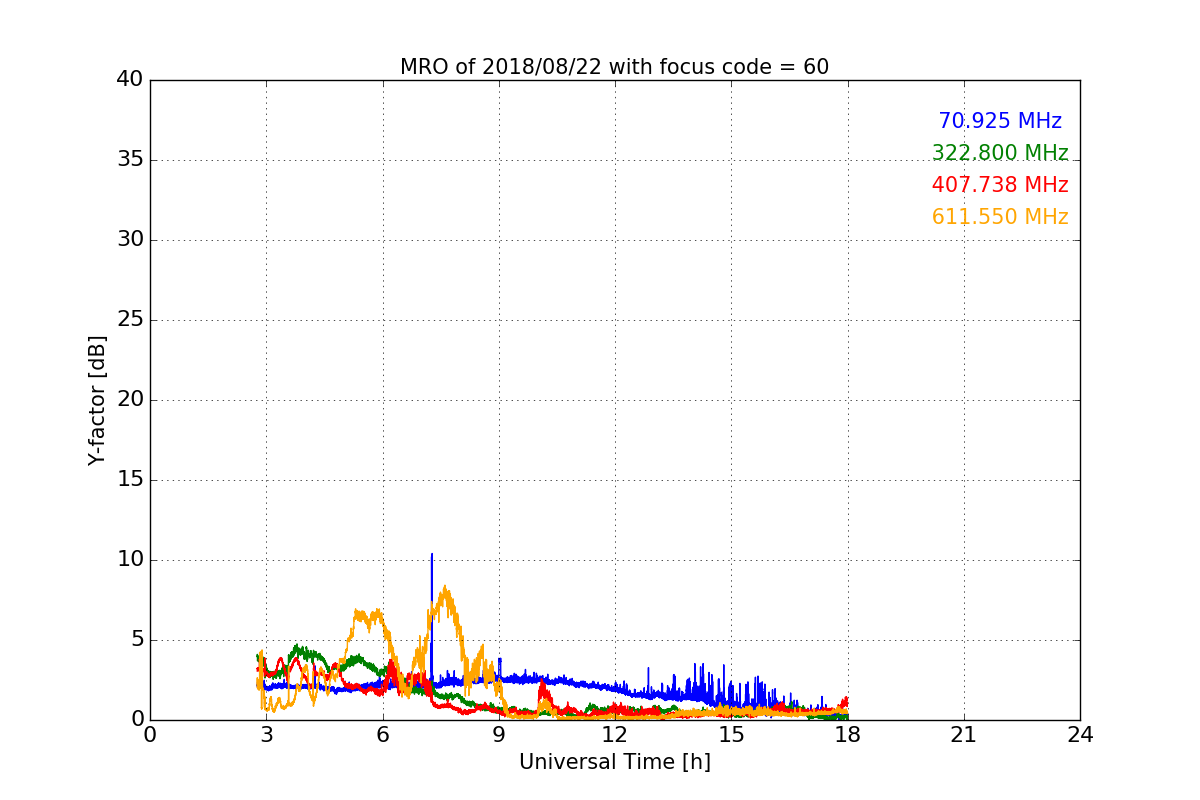
Task: Click the y-axis tick label '20'
Action: [x=130, y=400]
